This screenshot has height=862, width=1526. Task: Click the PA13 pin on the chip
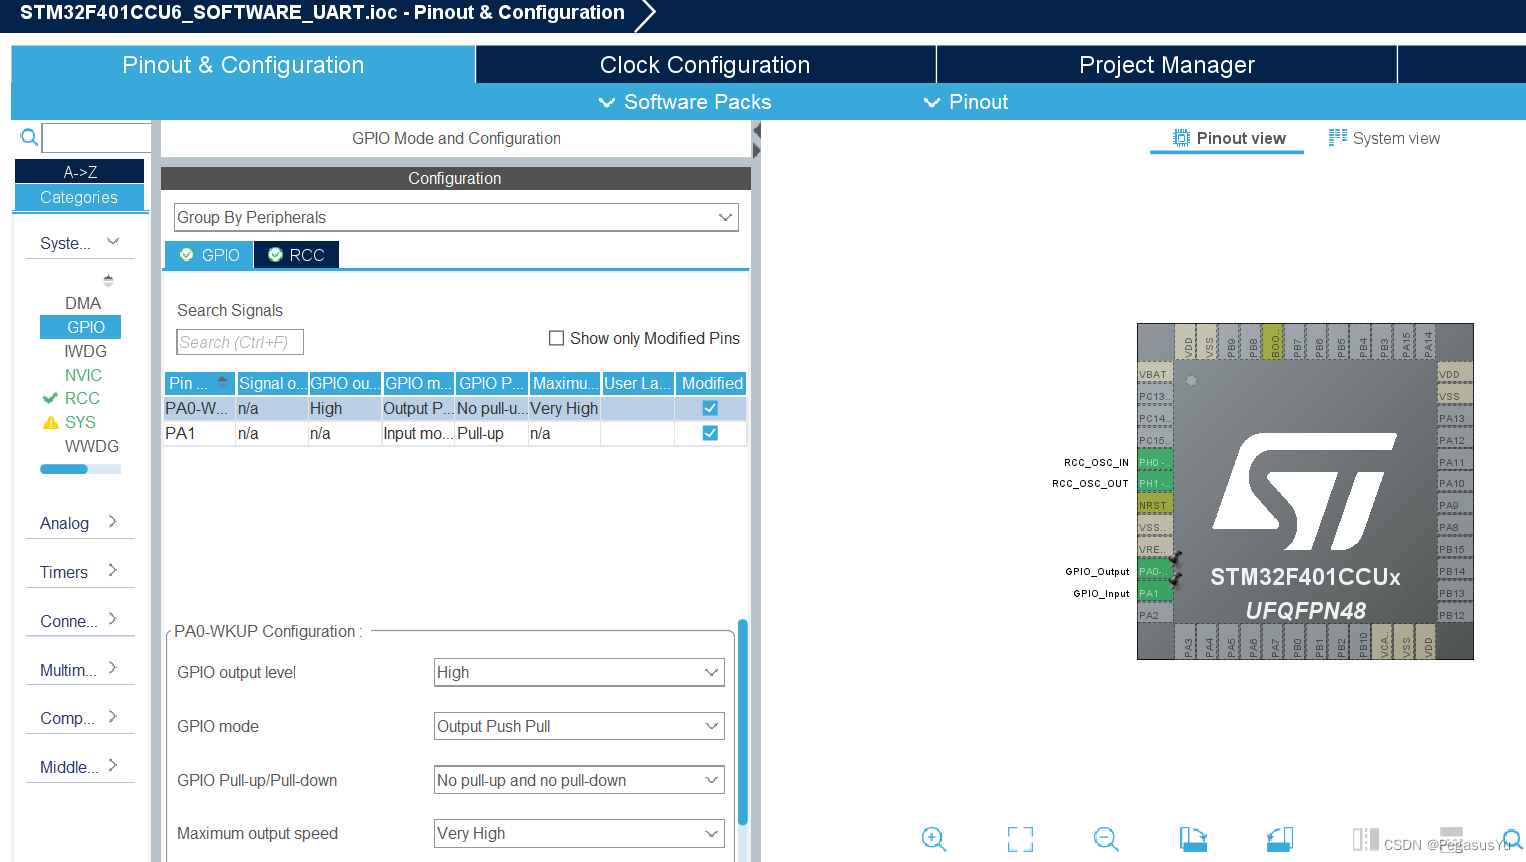[1455, 418]
